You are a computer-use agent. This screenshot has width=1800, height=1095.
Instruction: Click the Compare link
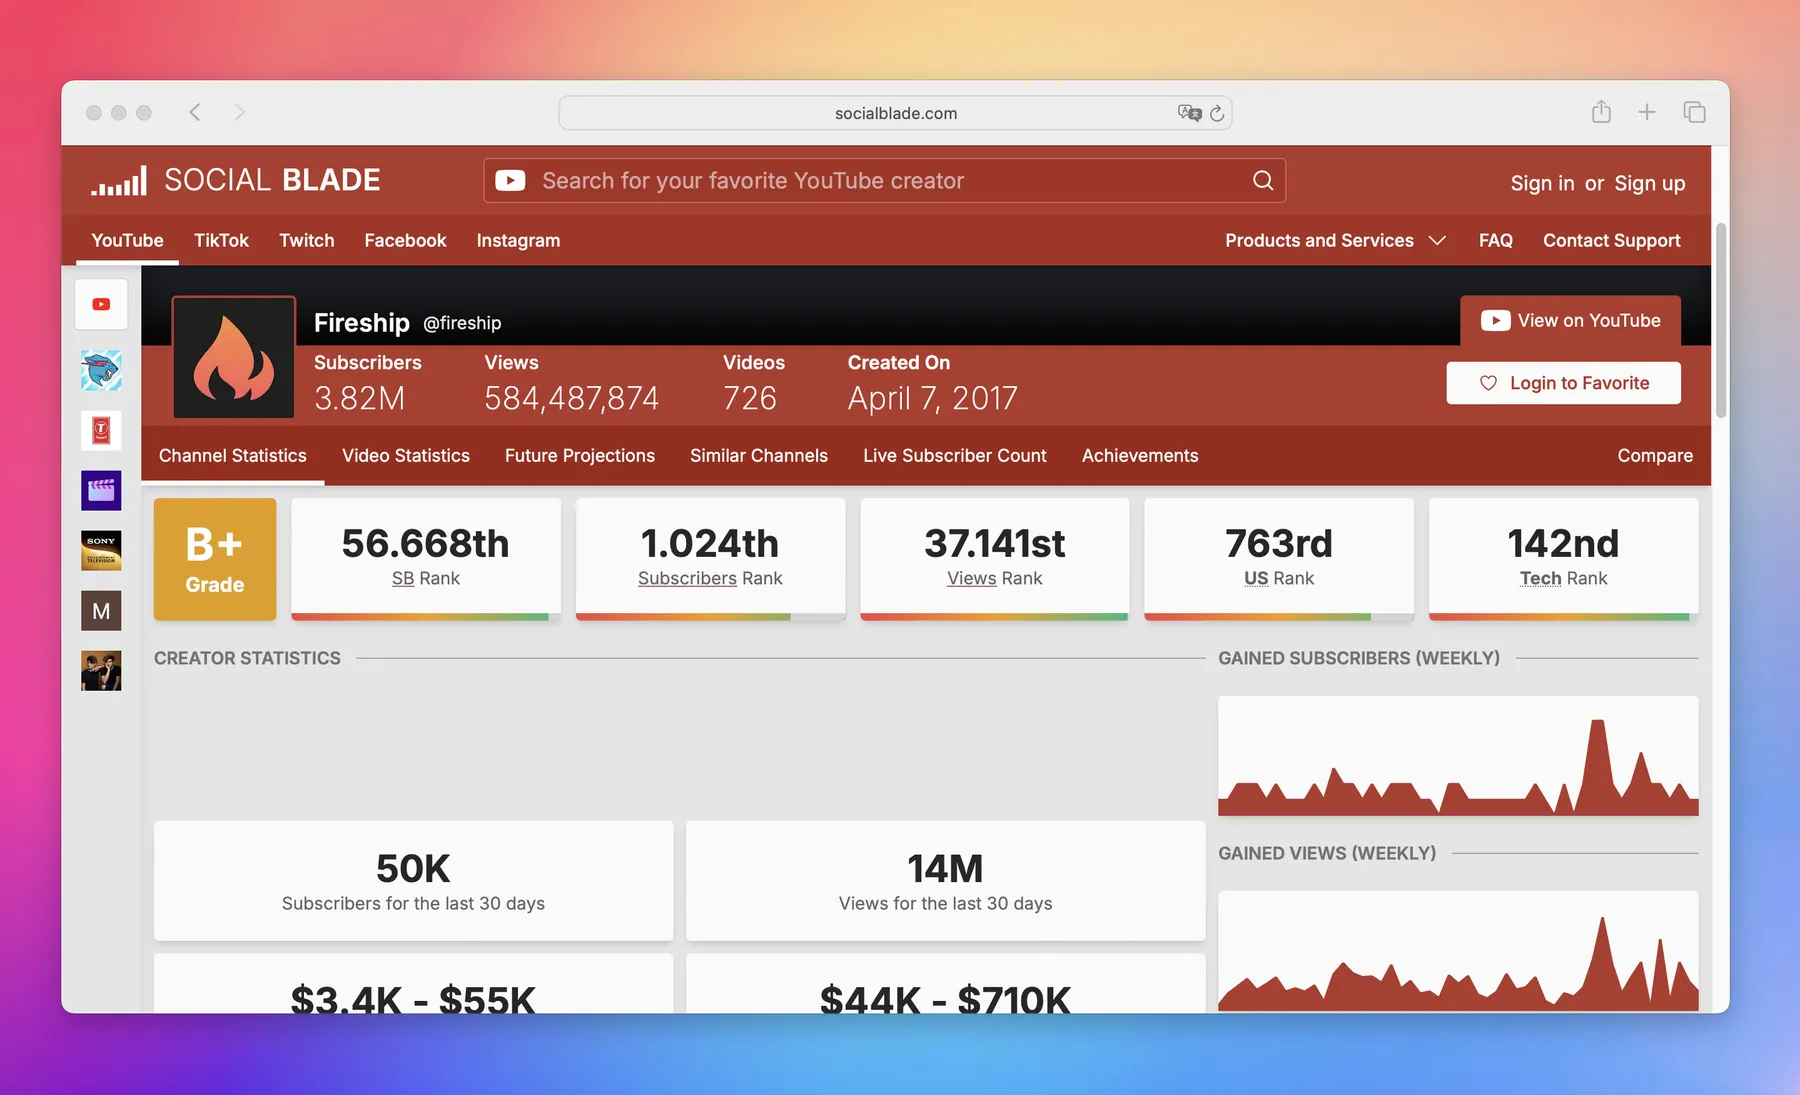pos(1654,456)
